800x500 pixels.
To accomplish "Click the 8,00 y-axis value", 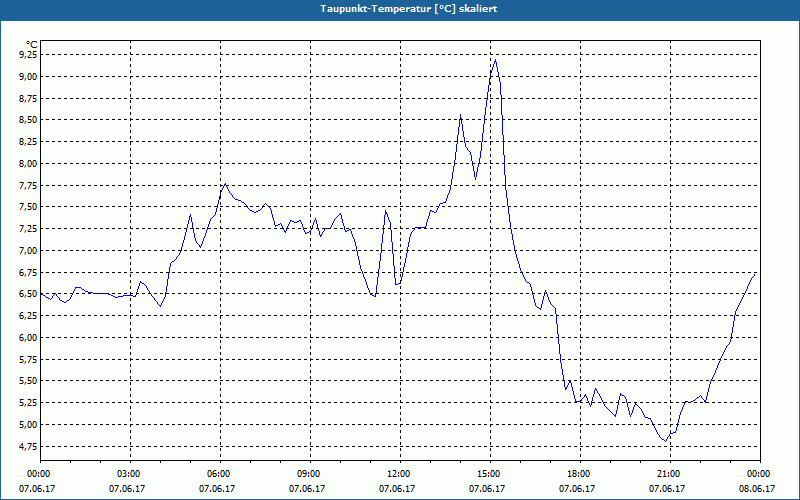I will (x=28, y=163).
